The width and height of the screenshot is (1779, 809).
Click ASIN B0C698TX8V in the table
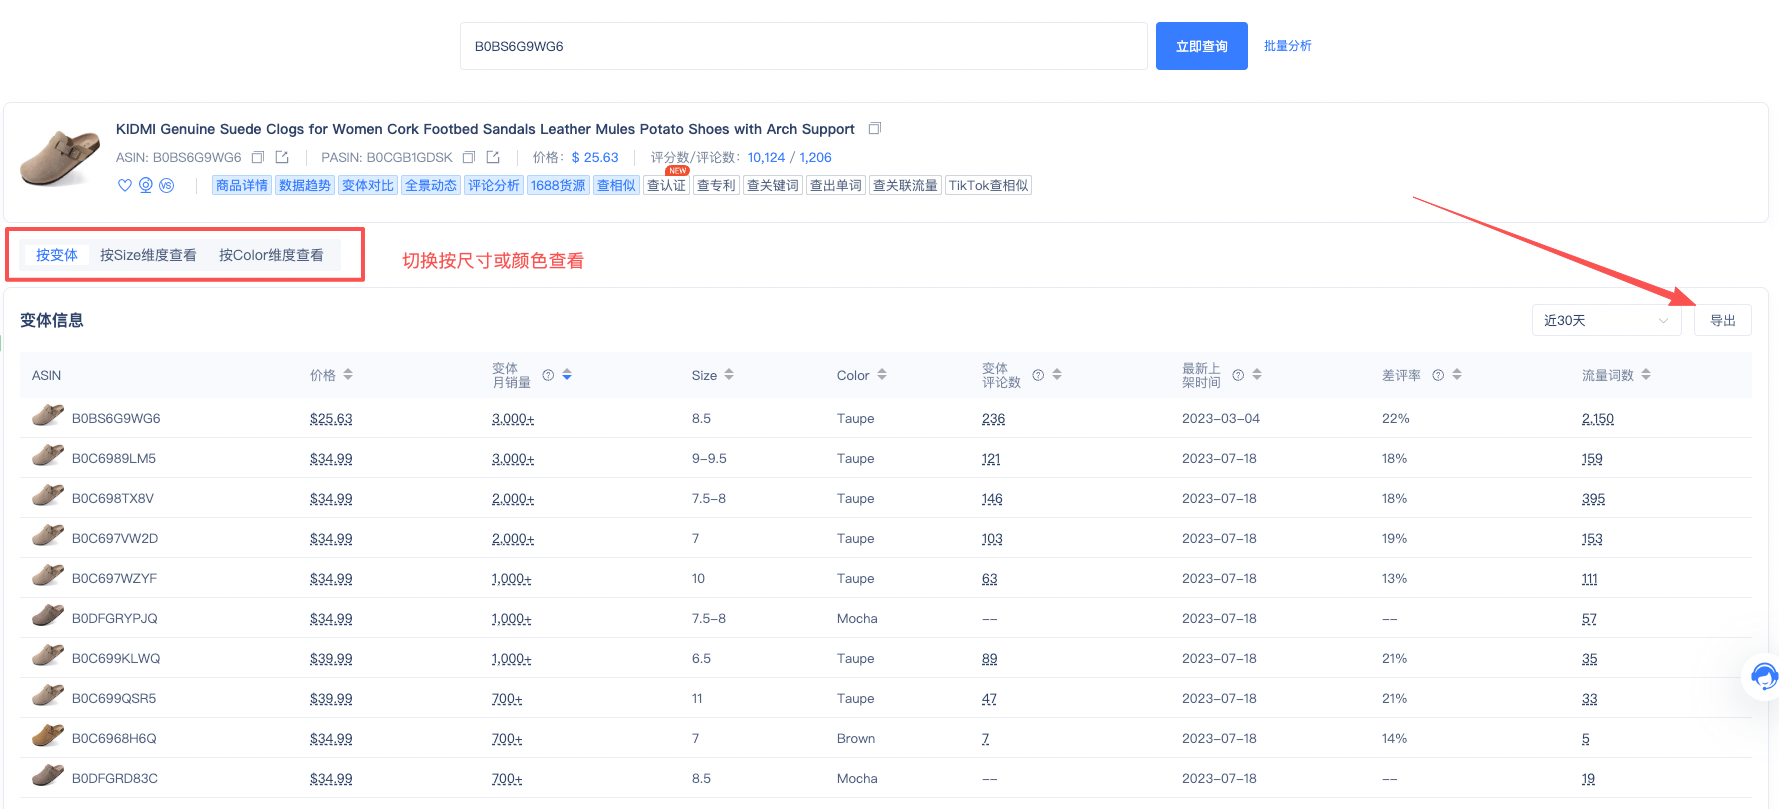click(113, 498)
